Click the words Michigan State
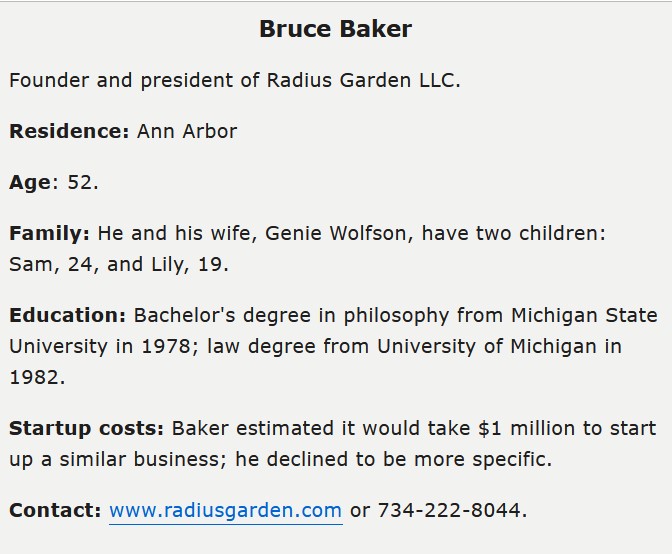The height and width of the screenshot is (554, 672). (x=584, y=315)
